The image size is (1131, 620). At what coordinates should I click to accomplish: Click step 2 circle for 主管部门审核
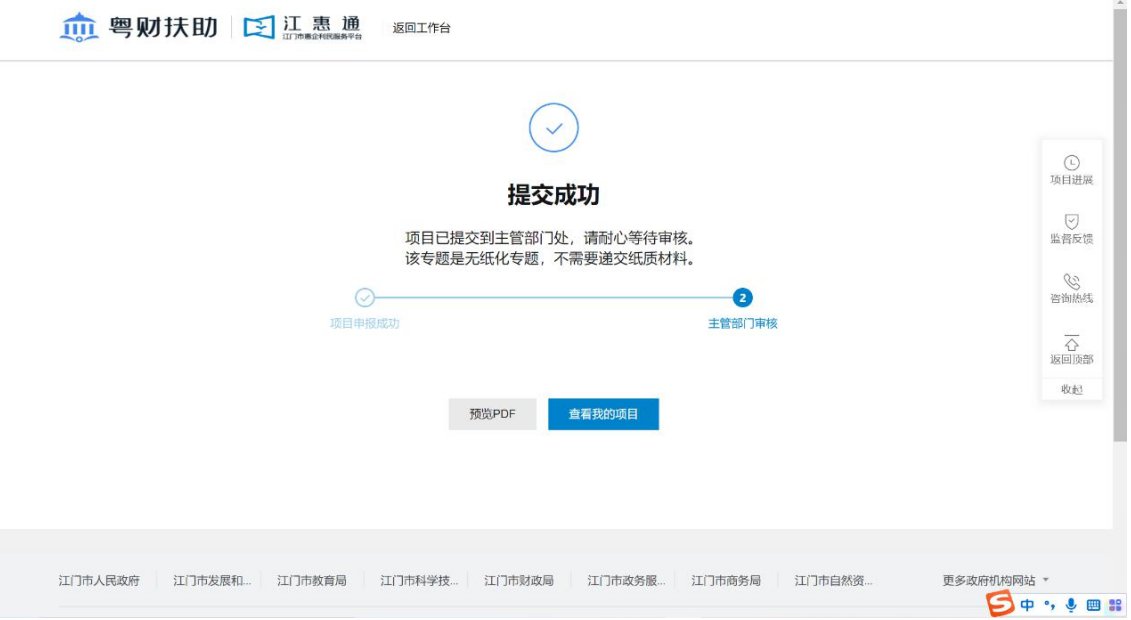click(x=744, y=298)
